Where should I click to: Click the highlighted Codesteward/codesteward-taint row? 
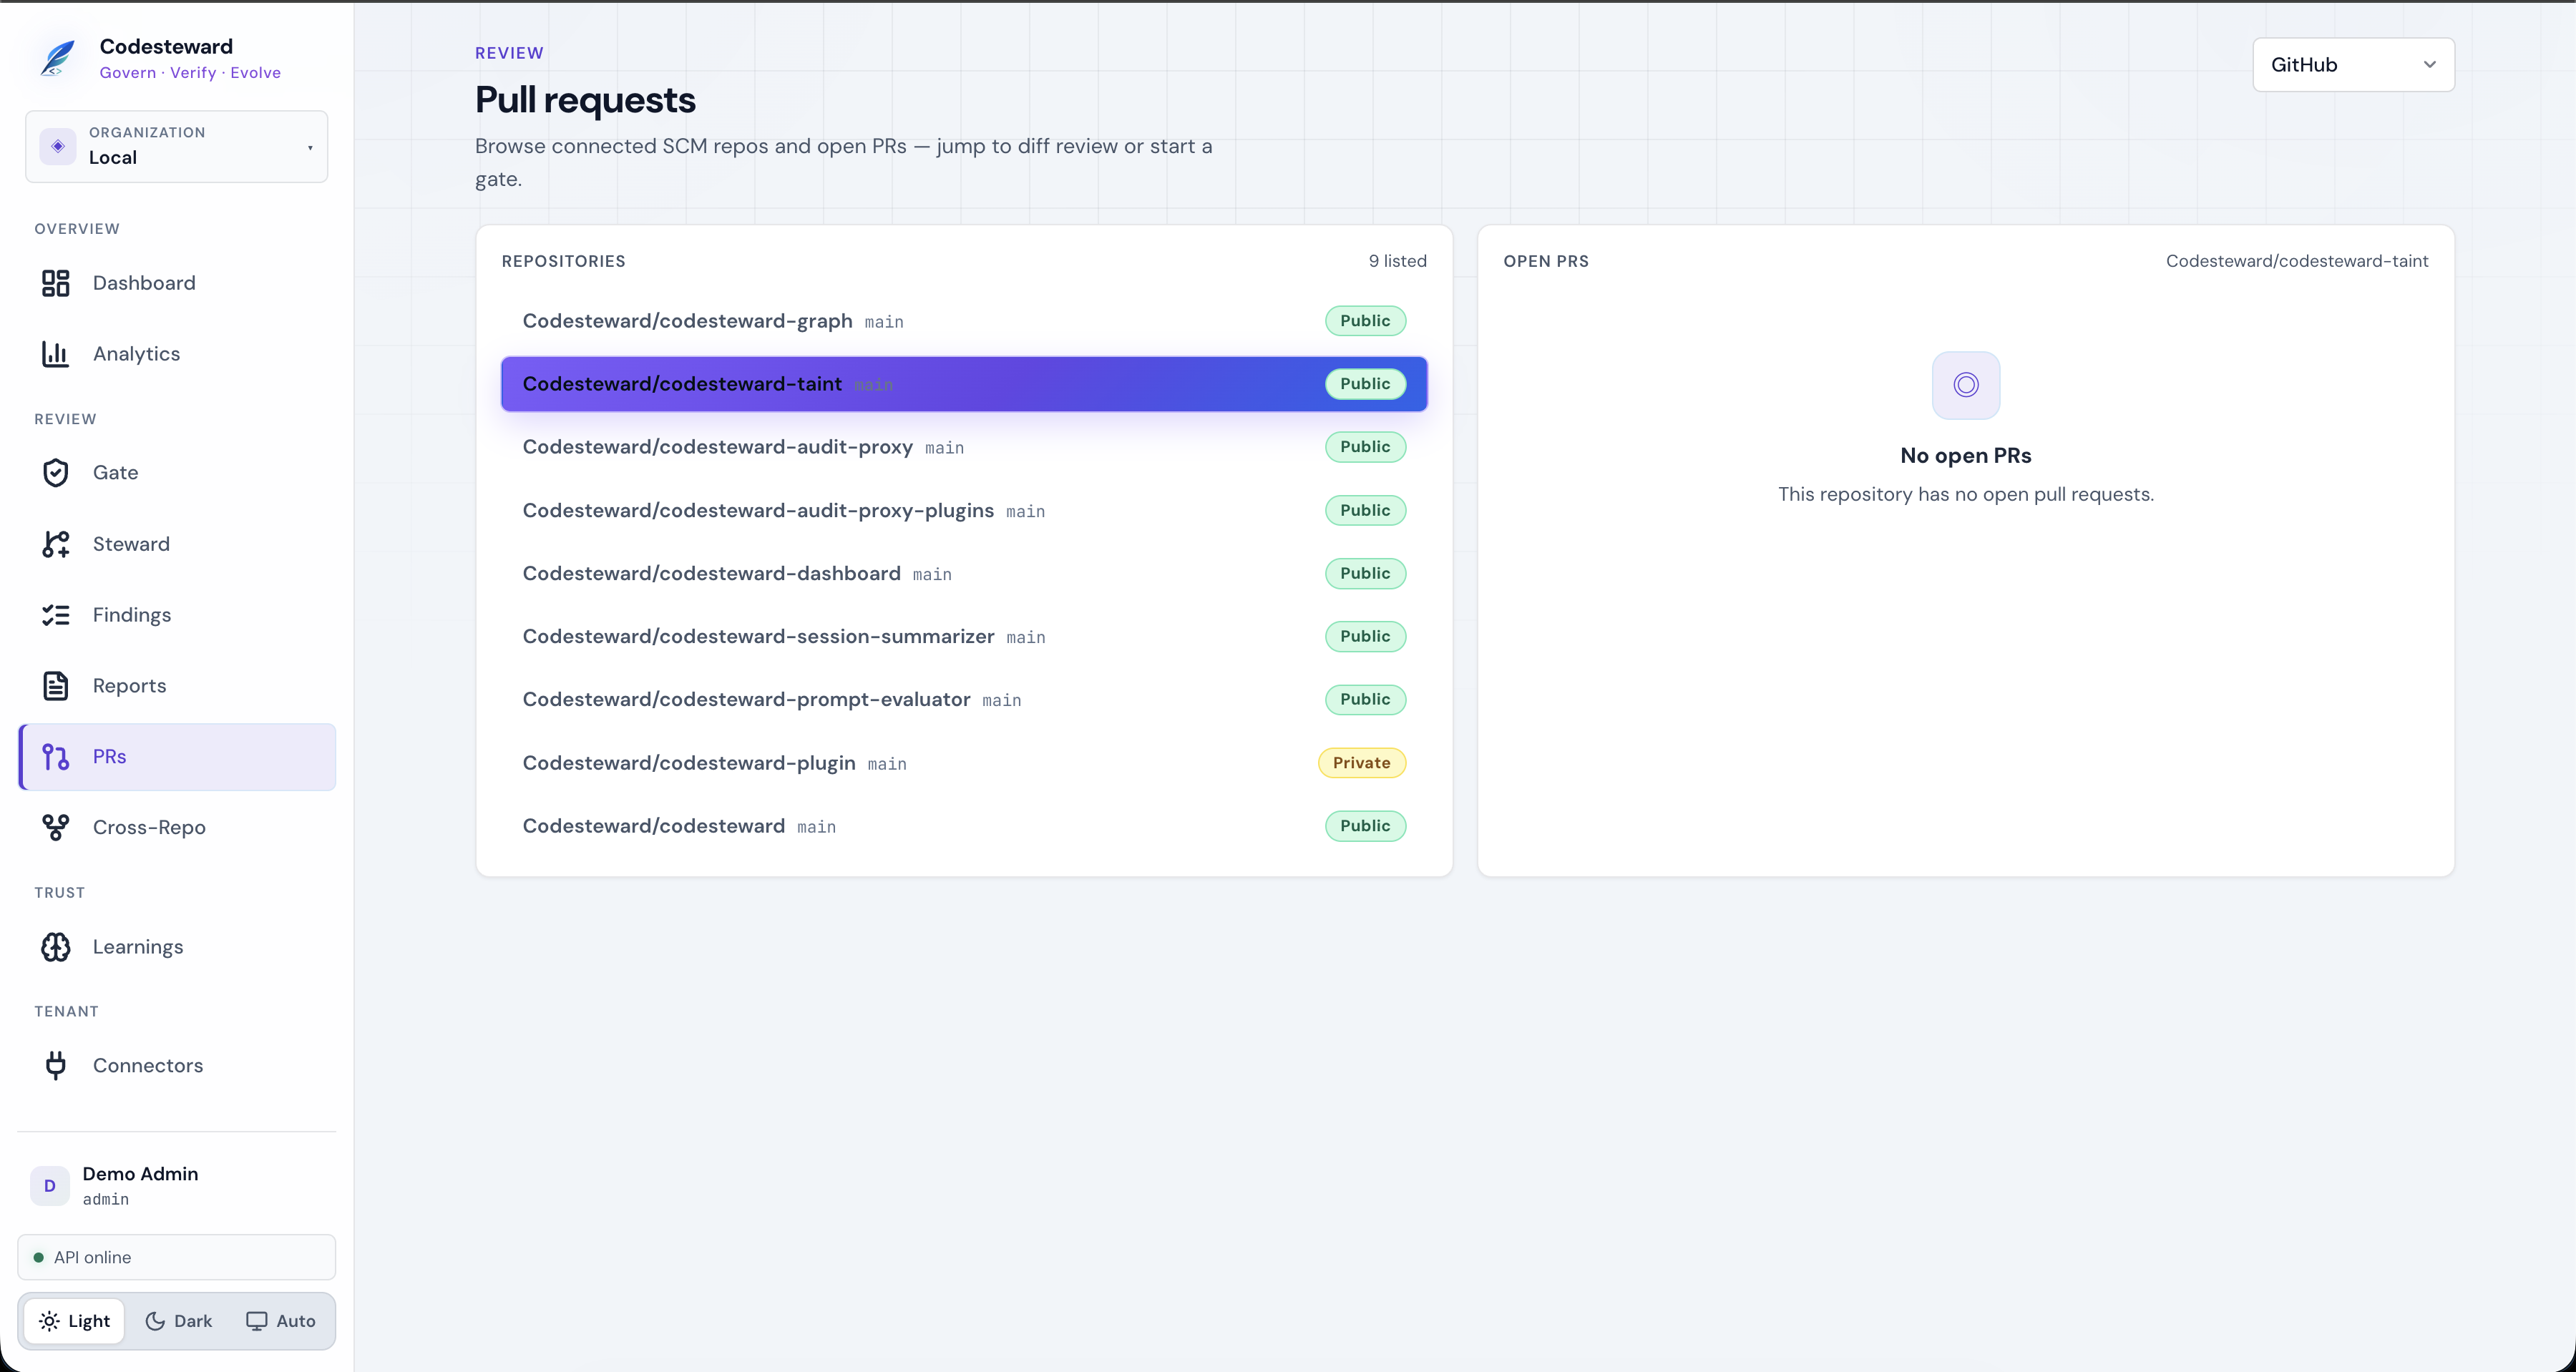964,384
